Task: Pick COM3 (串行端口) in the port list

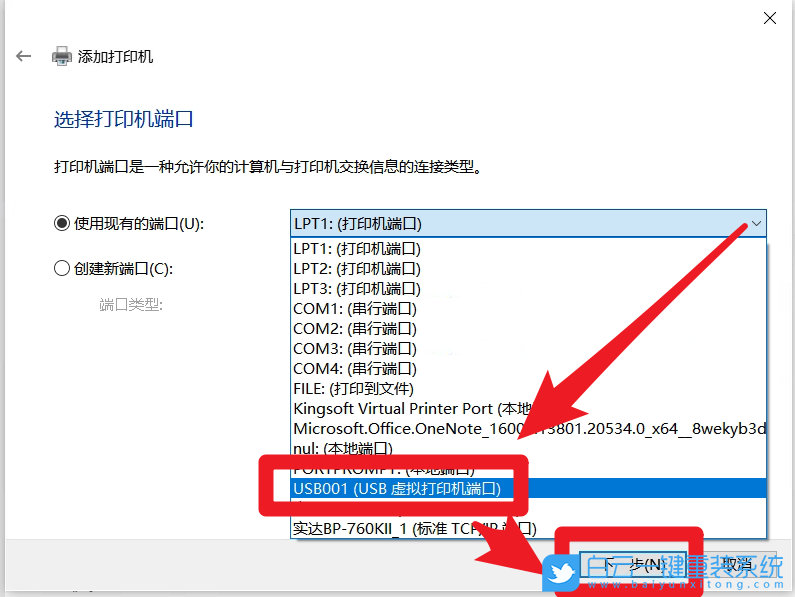Action: tap(355, 348)
